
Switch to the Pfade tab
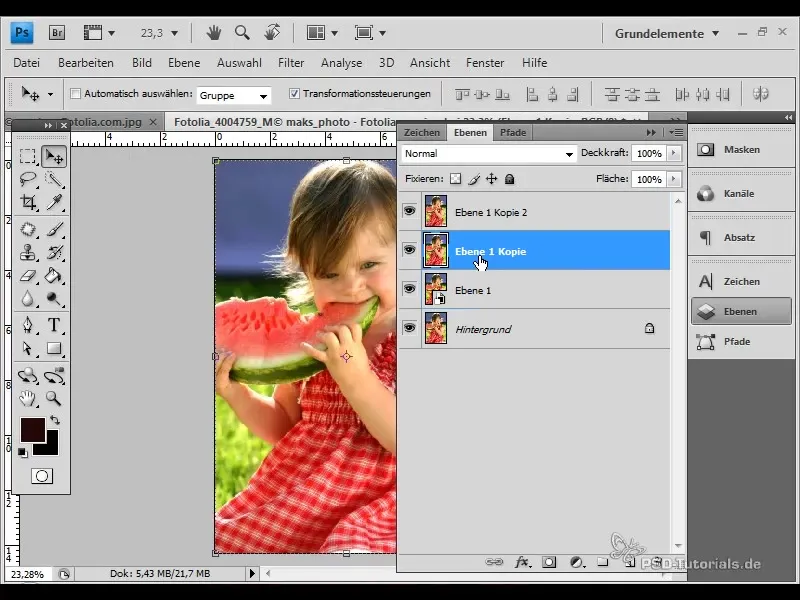click(x=513, y=133)
